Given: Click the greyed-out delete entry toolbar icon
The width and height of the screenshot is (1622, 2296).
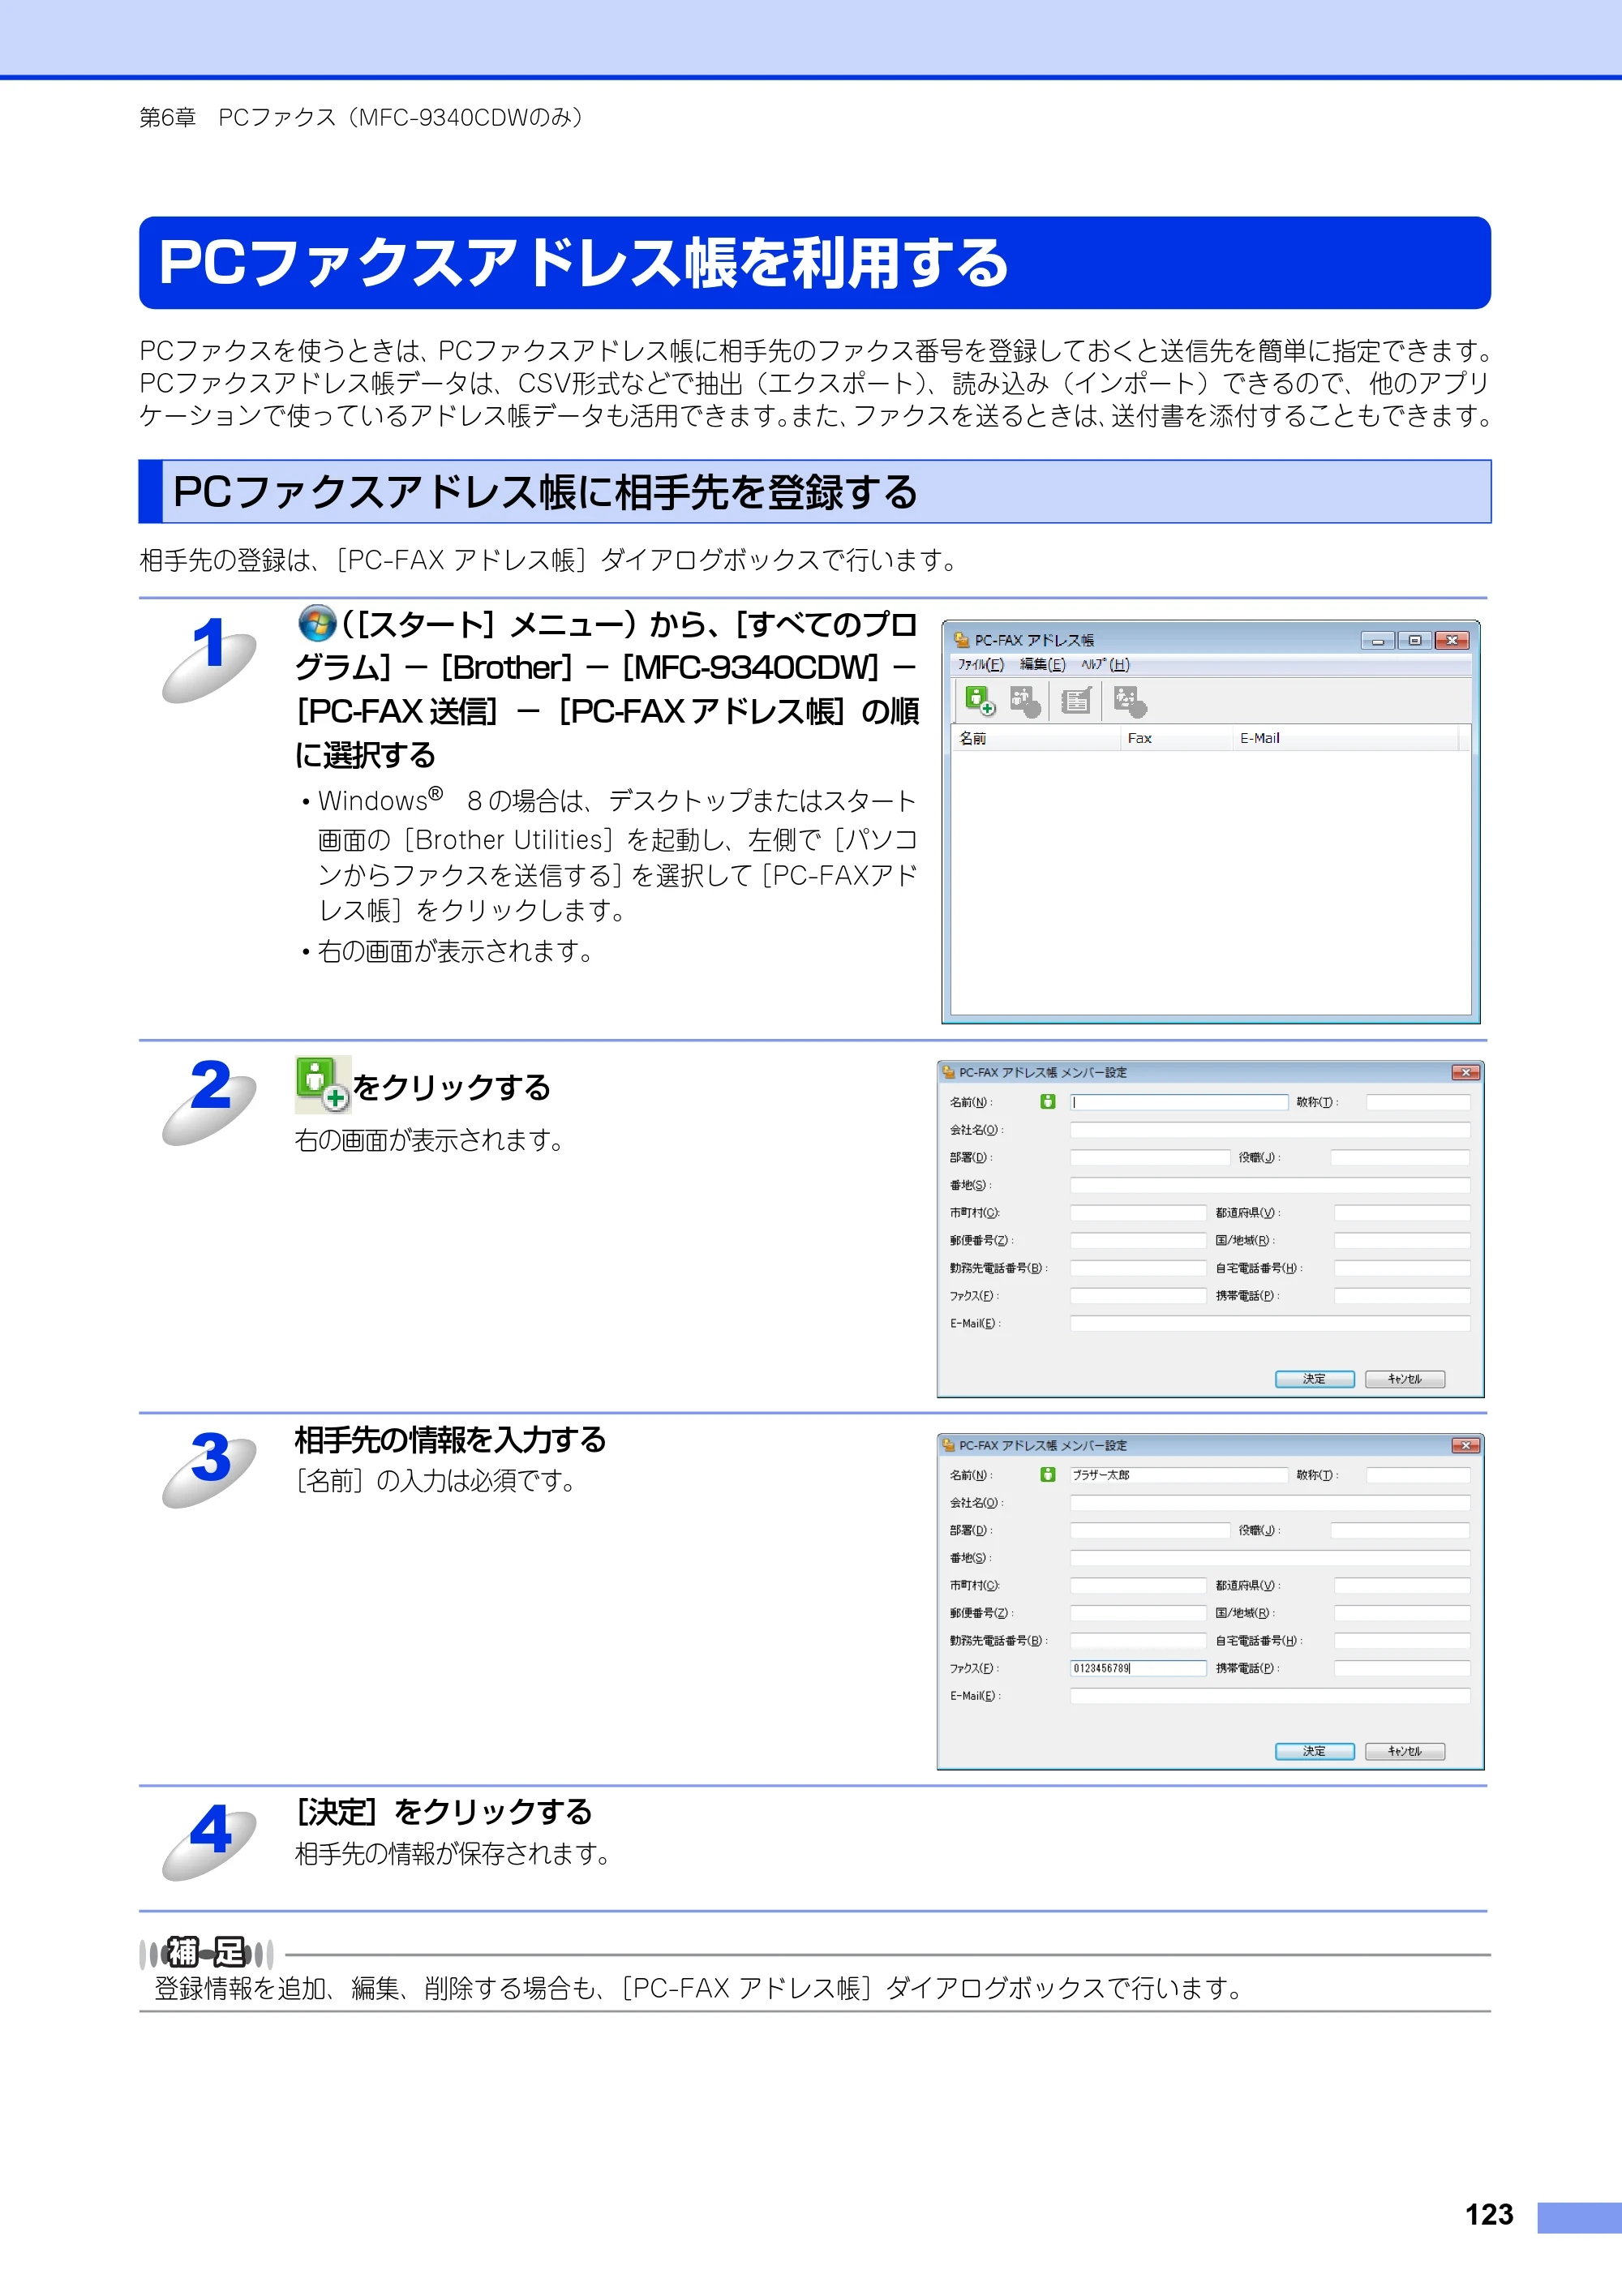Looking at the screenshot, I should pos(1129,701).
